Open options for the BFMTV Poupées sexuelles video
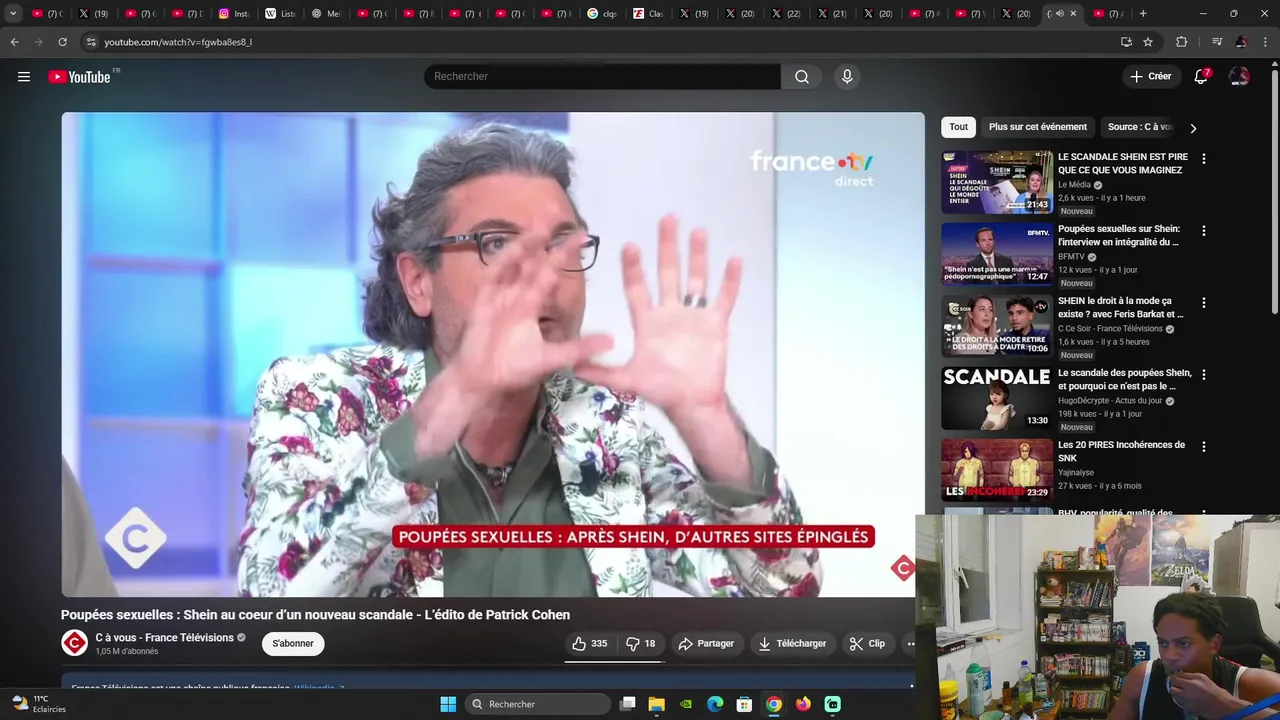This screenshot has width=1280, height=720. [1203, 231]
